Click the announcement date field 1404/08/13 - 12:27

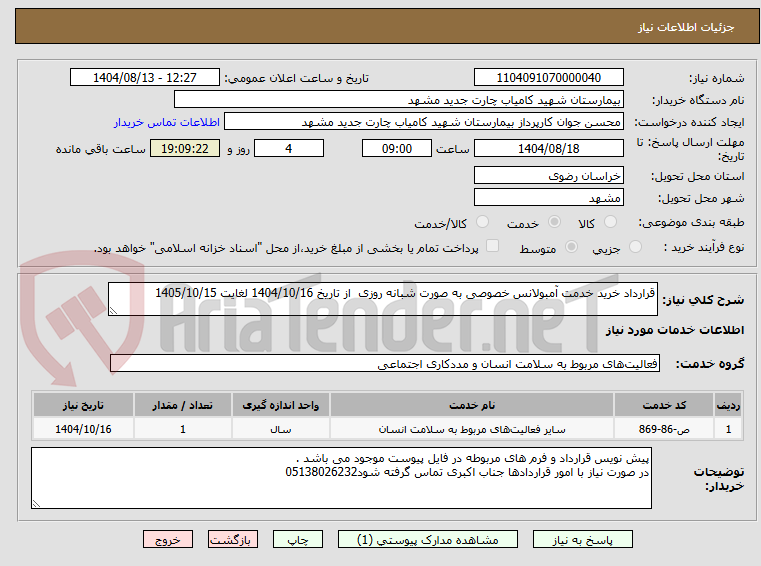[x=145, y=78]
